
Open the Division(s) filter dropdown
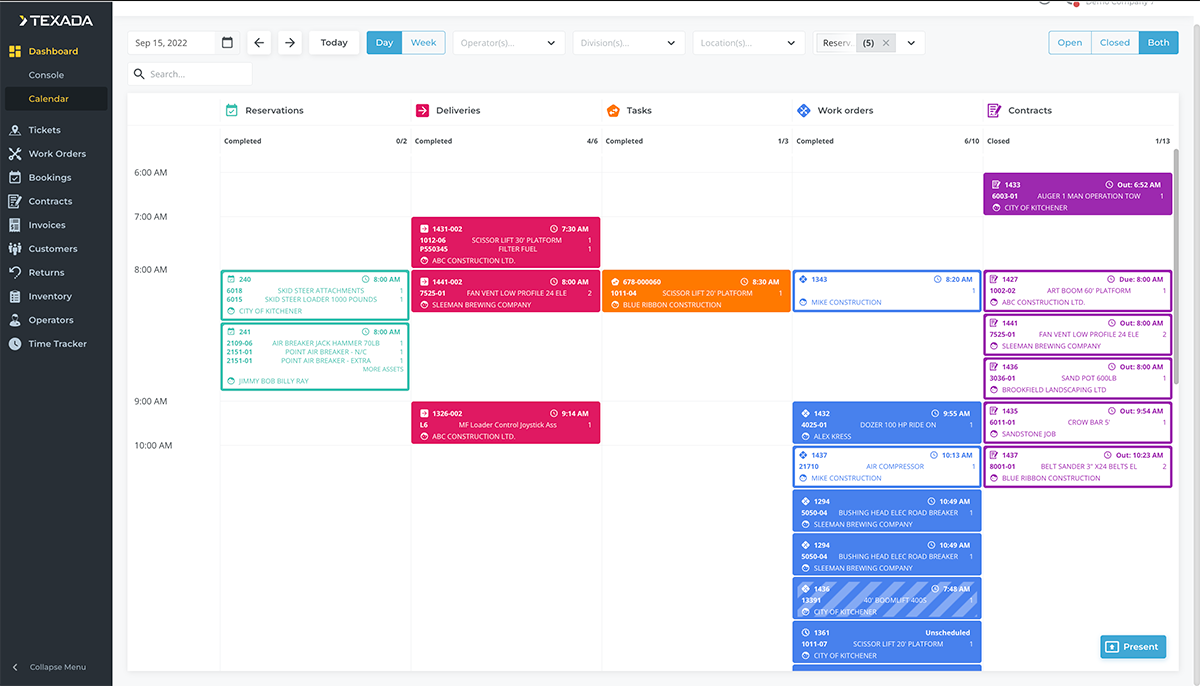coord(628,43)
